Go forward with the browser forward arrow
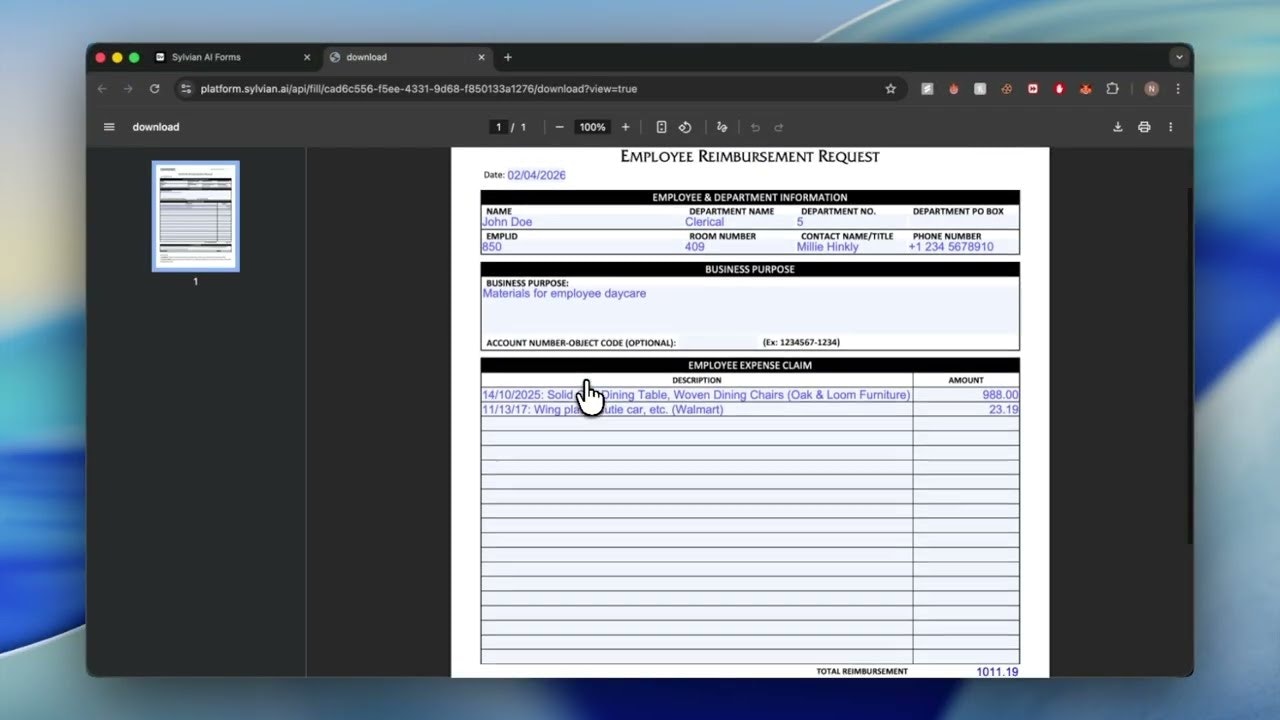This screenshot has width=1280, height=720. click(128, 89)
